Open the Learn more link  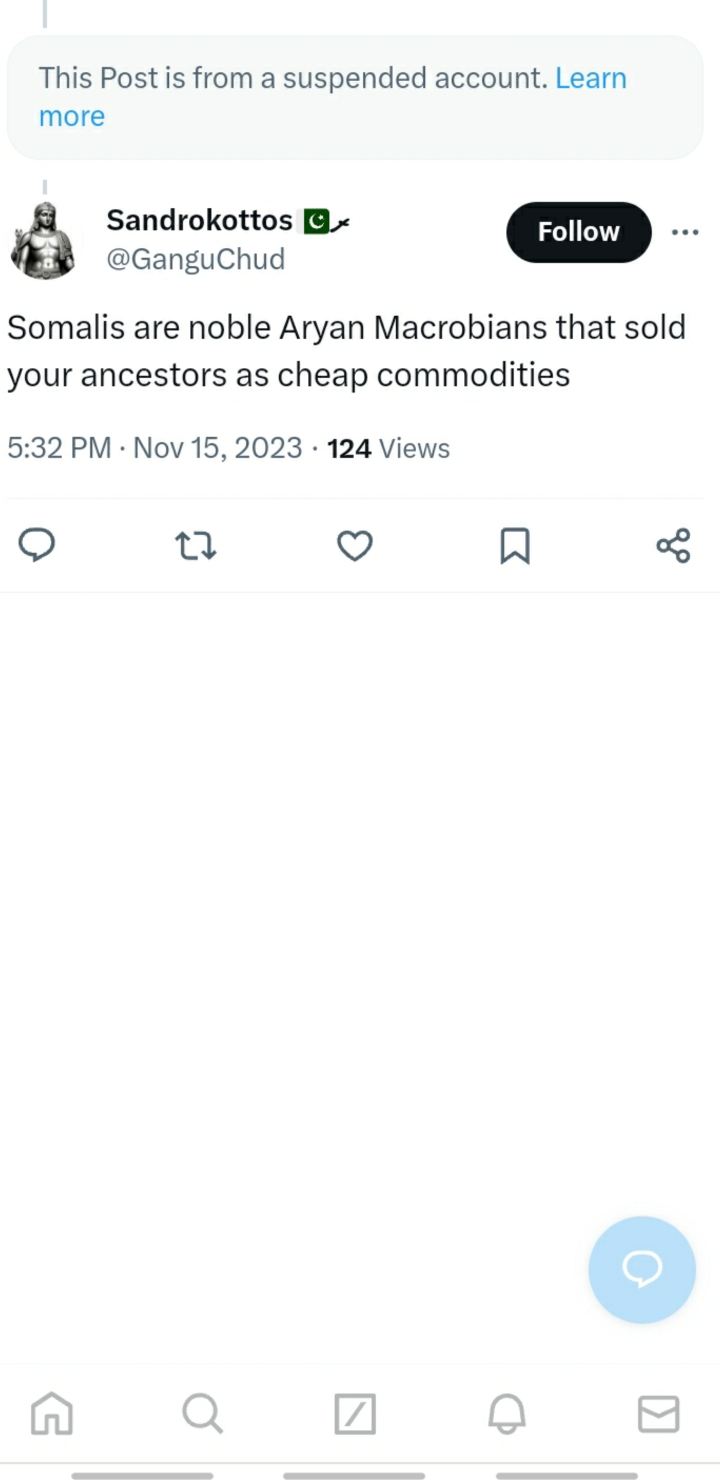point(333,97)
